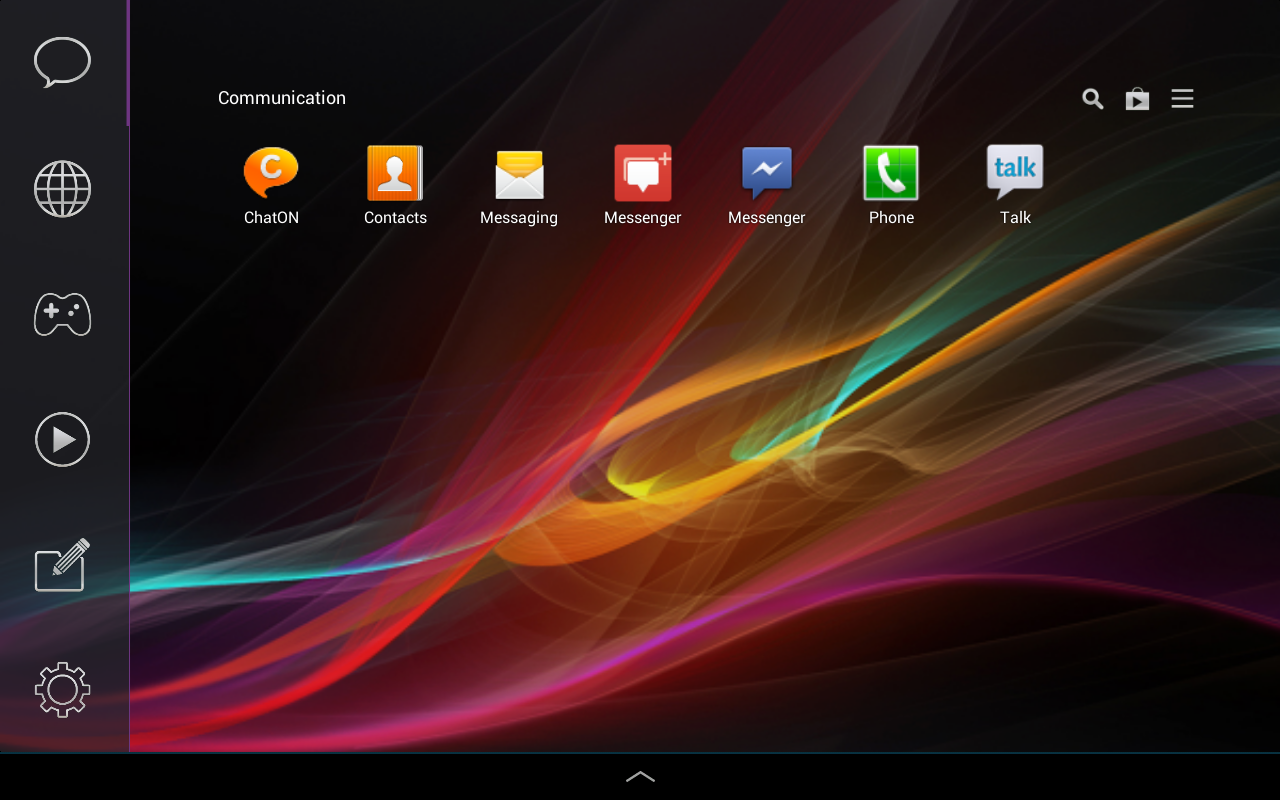Open the ChatON app
The width and height of the screenshot is (1280, 800).
(271, 186)
